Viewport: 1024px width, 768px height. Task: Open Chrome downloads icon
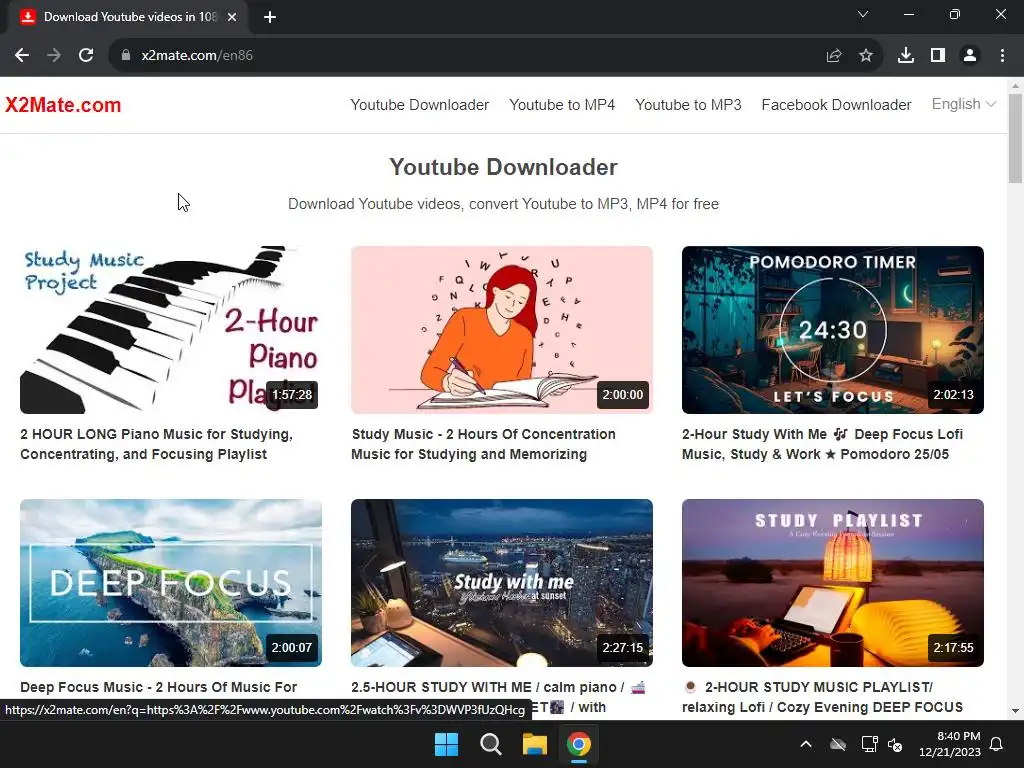[906, 56]
